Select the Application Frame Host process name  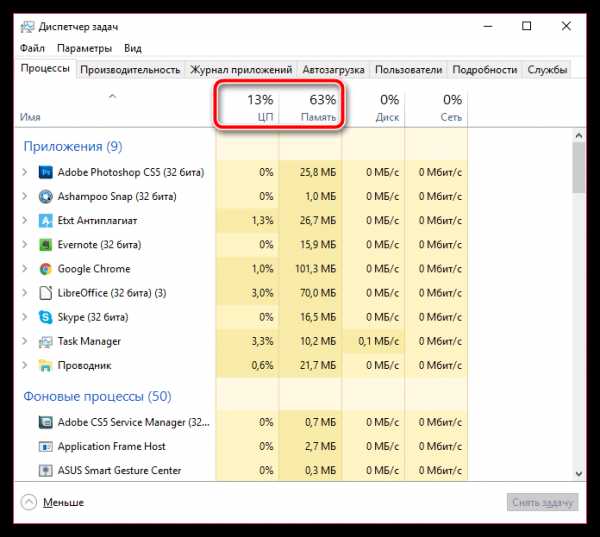click(111, 447)
